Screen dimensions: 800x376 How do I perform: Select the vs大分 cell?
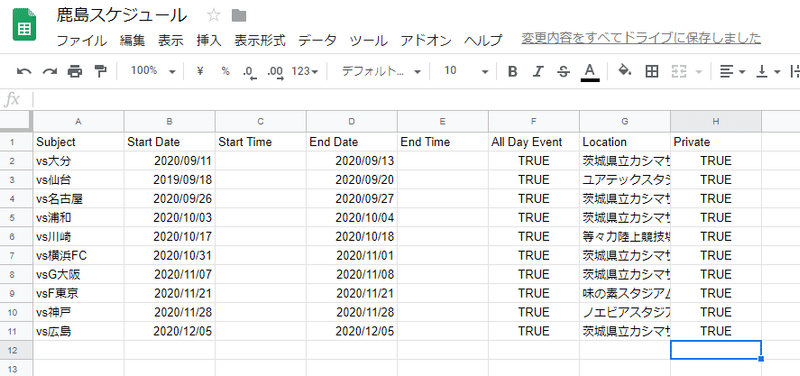click(x=78, y=161)
